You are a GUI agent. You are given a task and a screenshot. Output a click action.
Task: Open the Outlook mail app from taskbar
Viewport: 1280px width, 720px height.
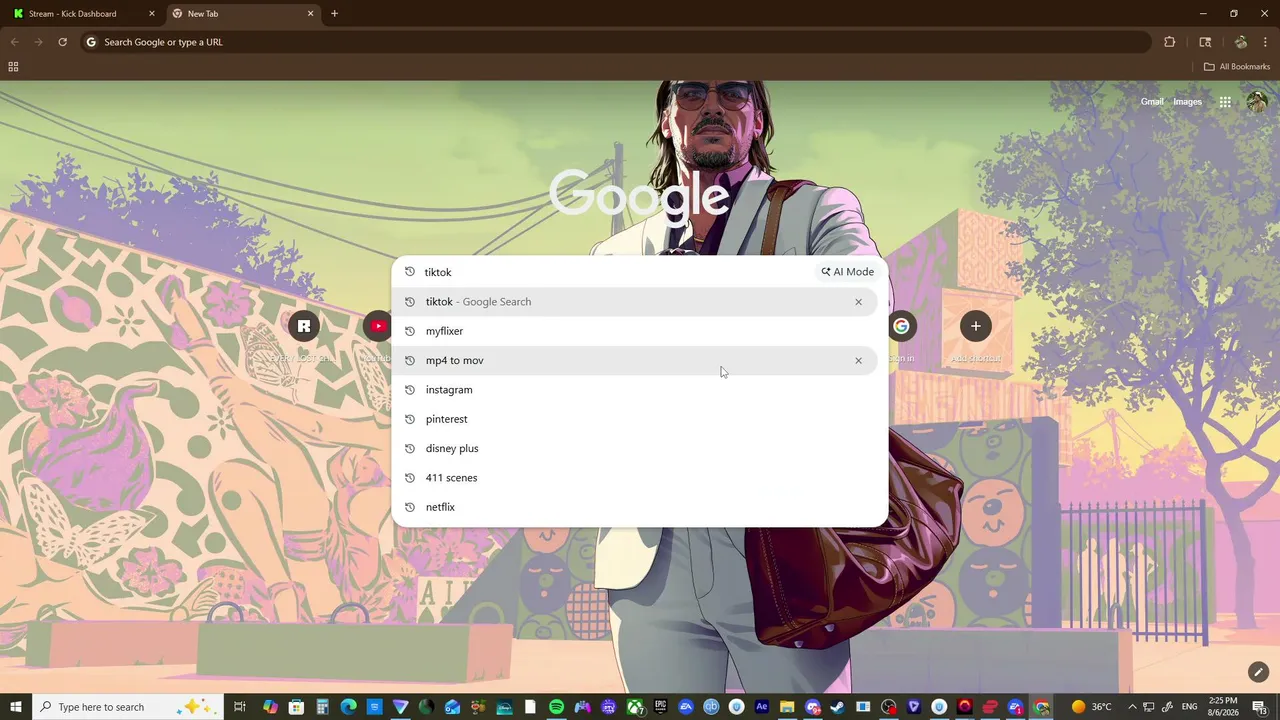coord(452,707)
